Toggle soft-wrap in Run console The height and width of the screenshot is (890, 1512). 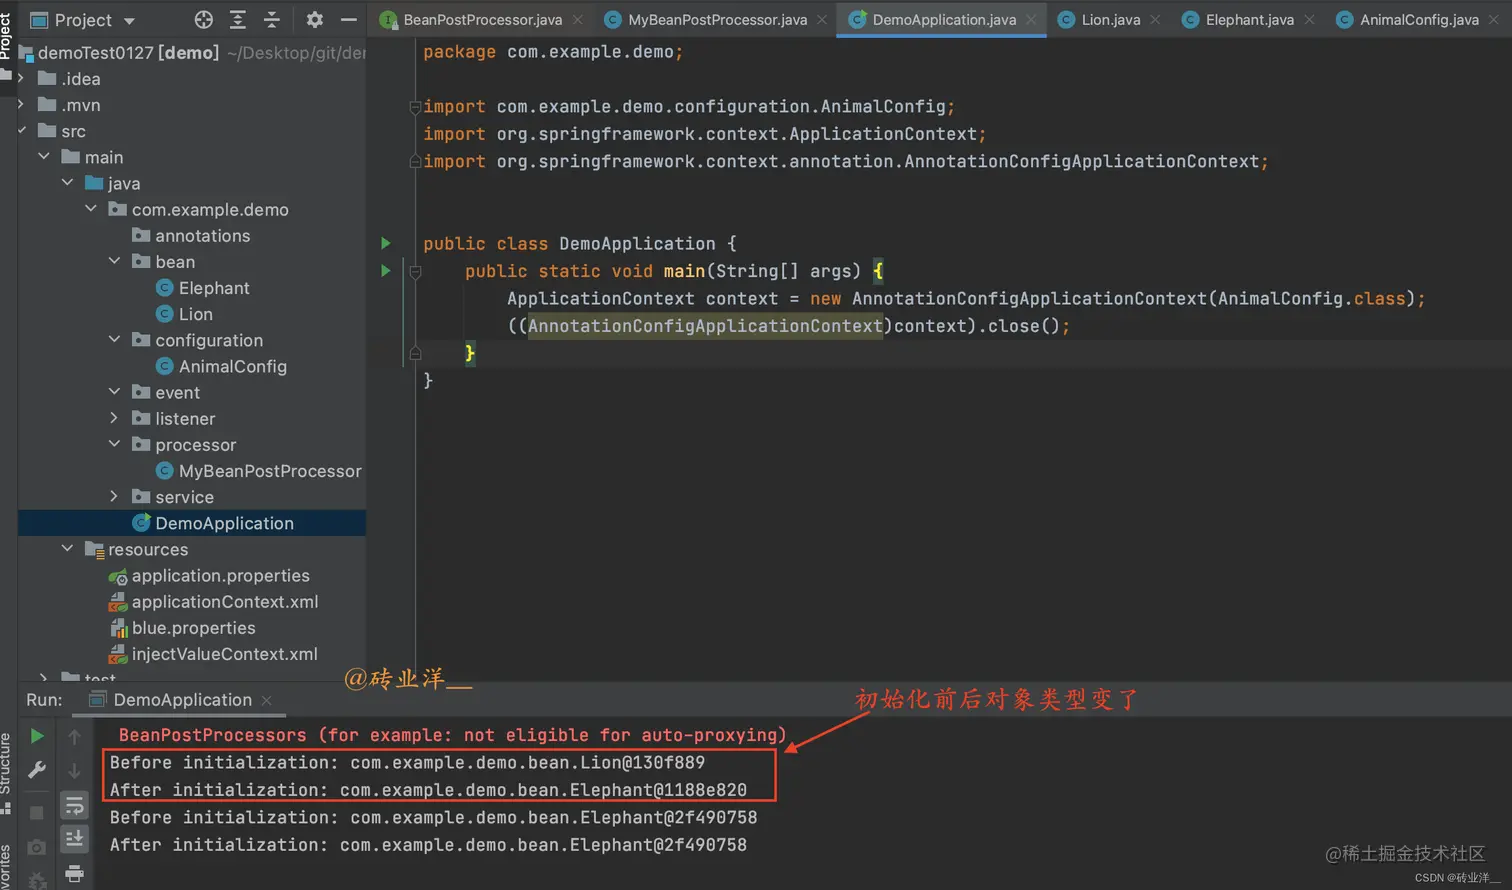click(x=74, y=805)
